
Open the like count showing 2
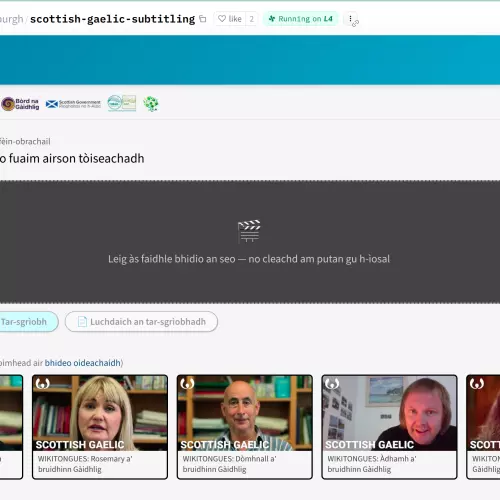click(x=252, y=19)
